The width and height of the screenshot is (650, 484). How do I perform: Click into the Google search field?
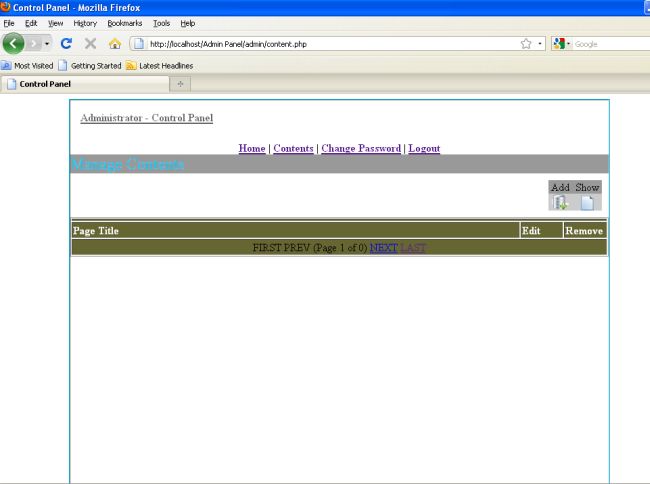pos(611,44)
